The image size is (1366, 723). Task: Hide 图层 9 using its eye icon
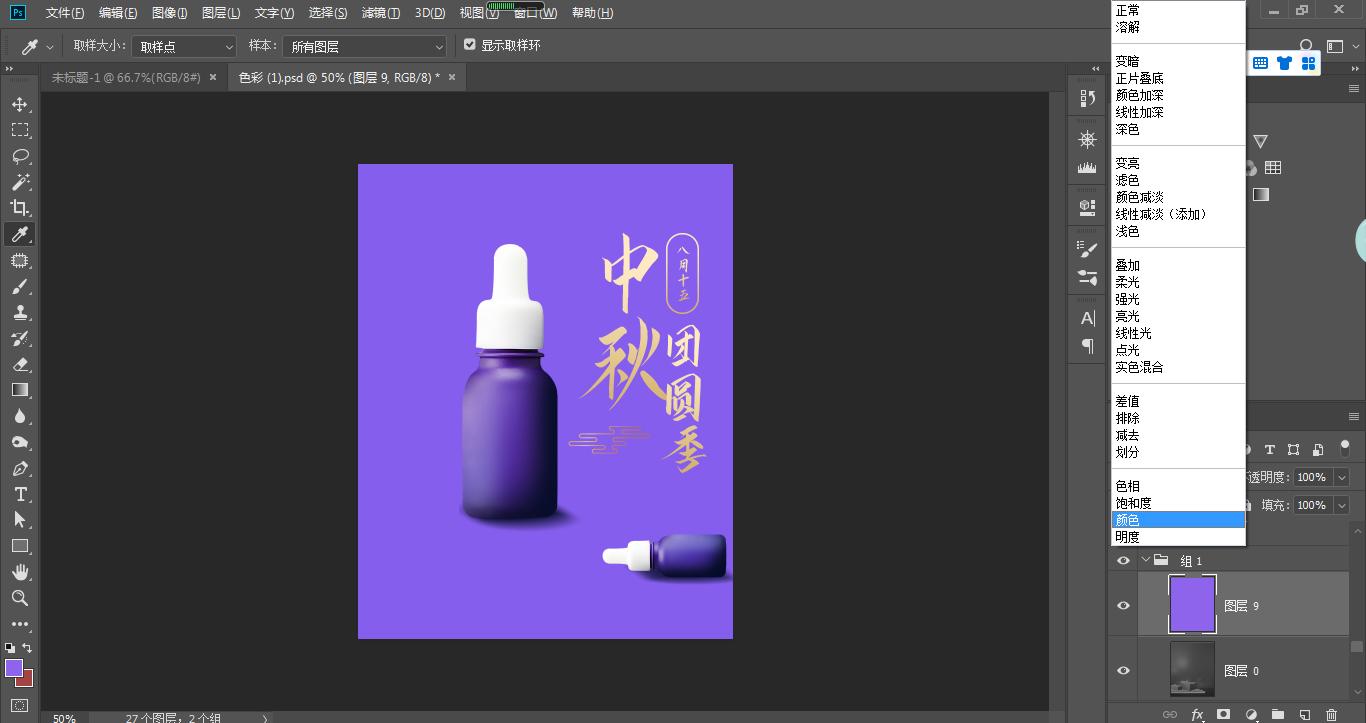[x=1123, y=604]
